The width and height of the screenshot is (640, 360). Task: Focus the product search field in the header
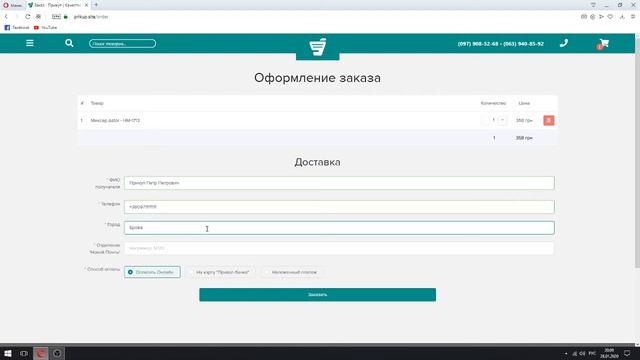[122, 44]
